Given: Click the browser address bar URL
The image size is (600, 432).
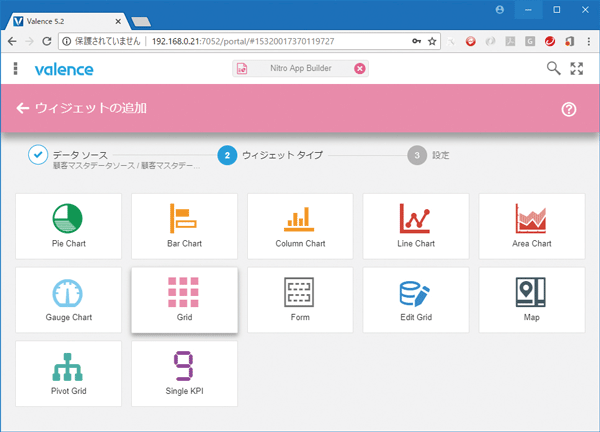Looking at the screenshot, I should (260, 42).
